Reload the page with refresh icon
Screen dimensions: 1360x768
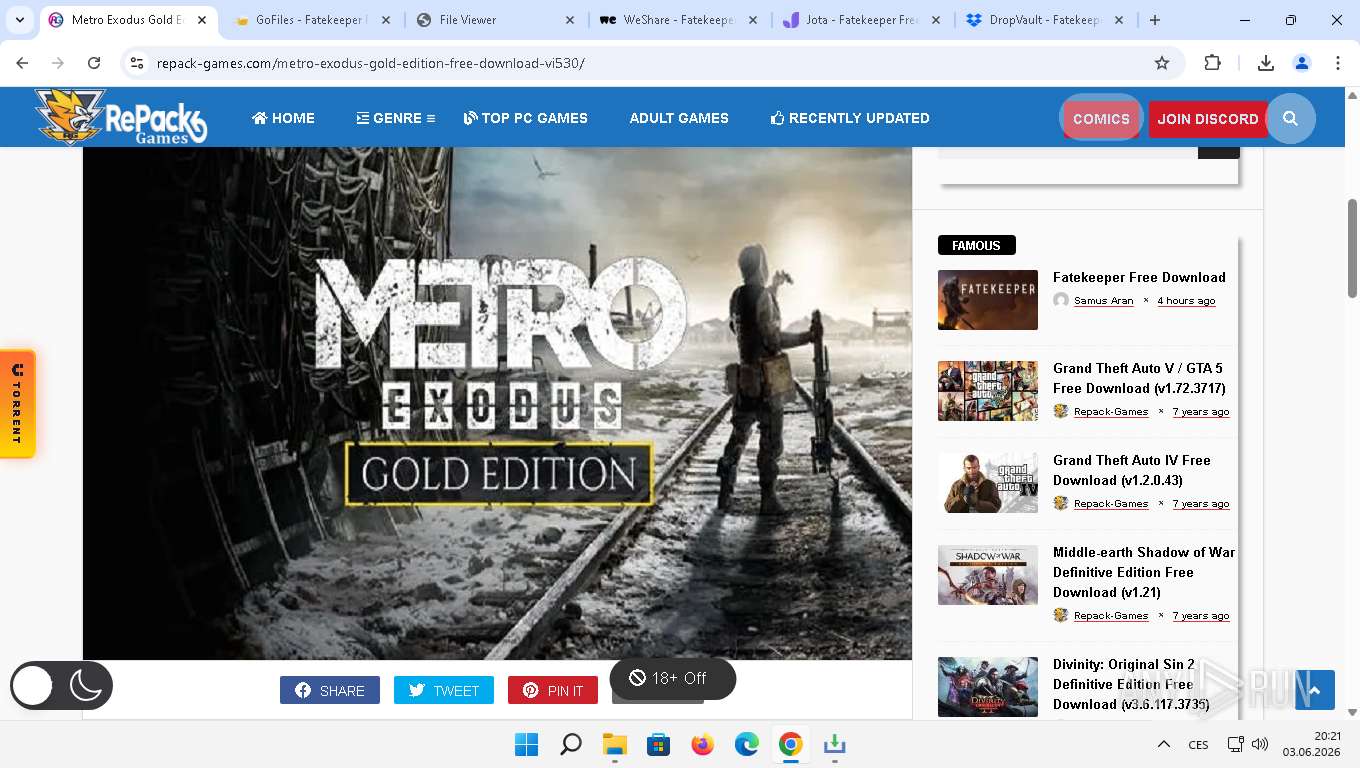pos(94,63)
